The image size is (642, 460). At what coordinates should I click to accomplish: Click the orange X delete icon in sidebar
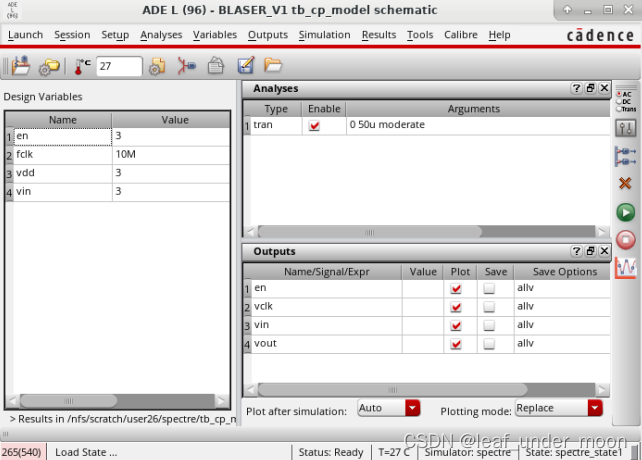click(625, 183)
